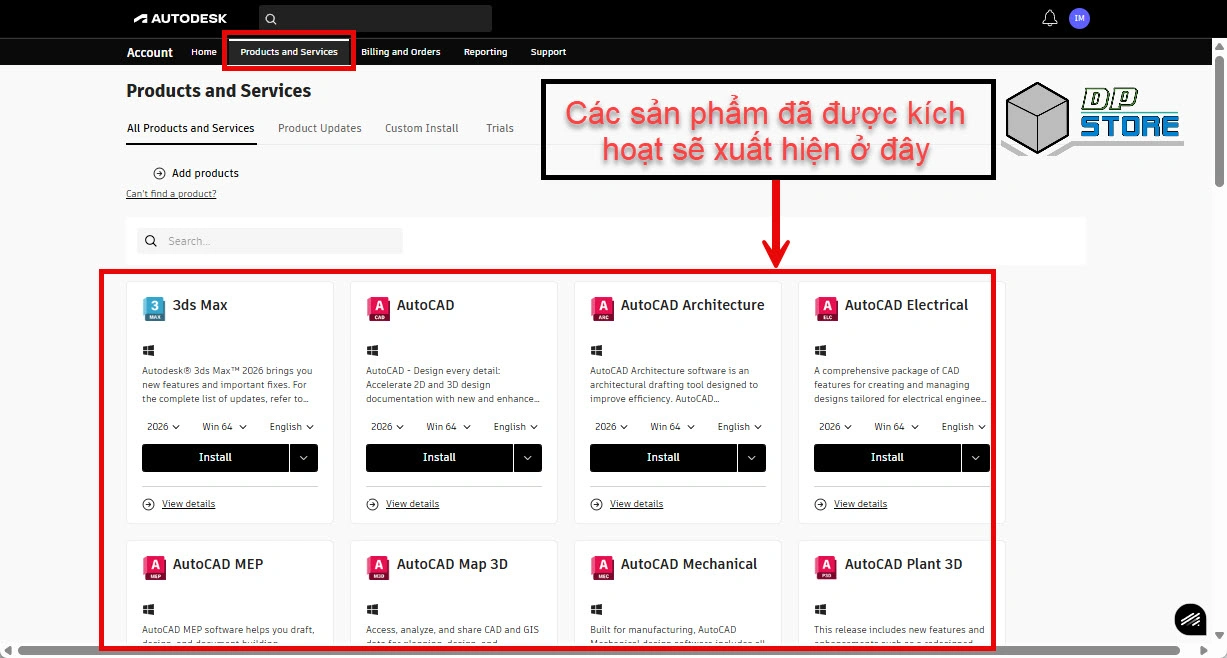1227x658 pixels.
Task: Expand 3ds Max Install options arrow
Action: coord(304,458)
